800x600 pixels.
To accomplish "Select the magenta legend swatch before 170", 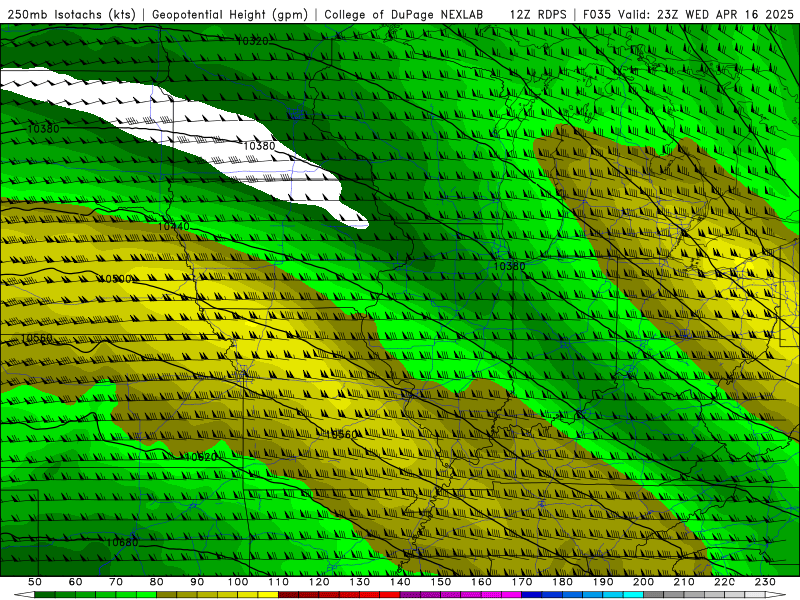I will (512, 595).
